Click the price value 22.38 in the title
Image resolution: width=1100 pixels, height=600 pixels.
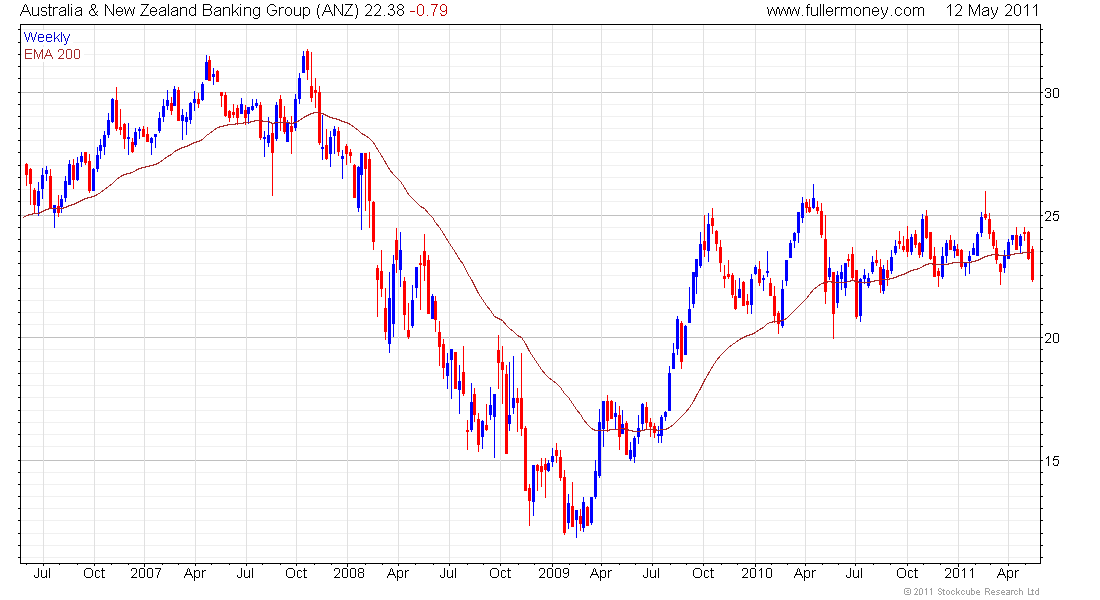click(x=384, y=11)
